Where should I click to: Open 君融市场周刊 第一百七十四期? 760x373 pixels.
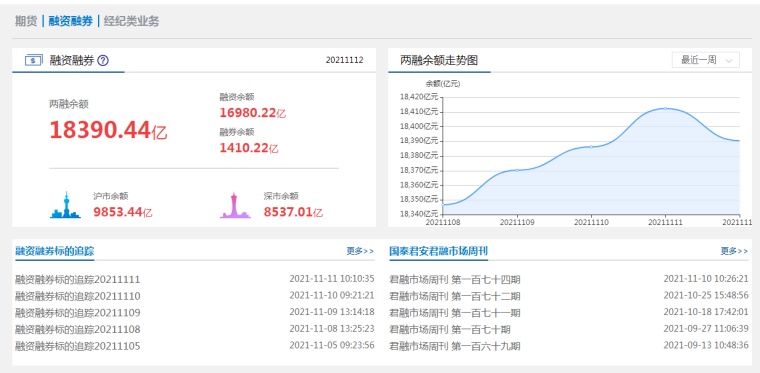pos(455,280)
